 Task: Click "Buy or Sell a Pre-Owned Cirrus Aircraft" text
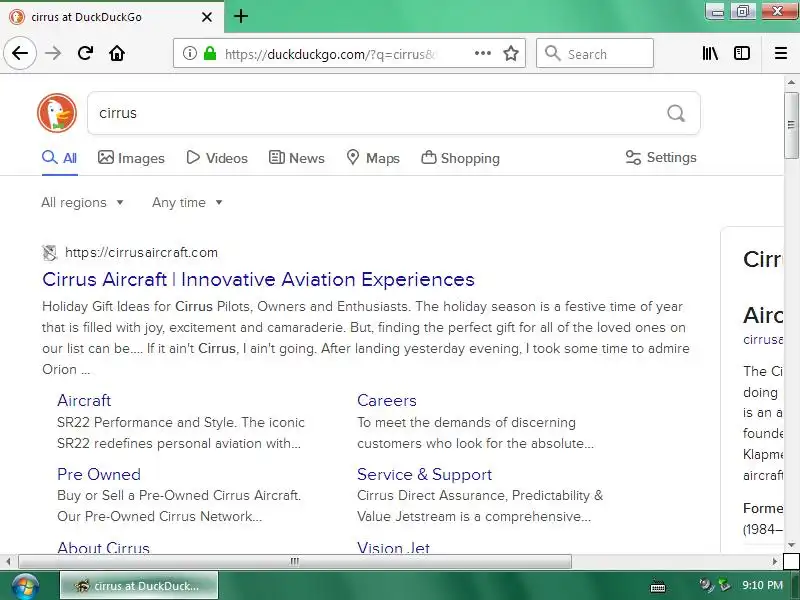pyautogui.click(x=179, y=495)
